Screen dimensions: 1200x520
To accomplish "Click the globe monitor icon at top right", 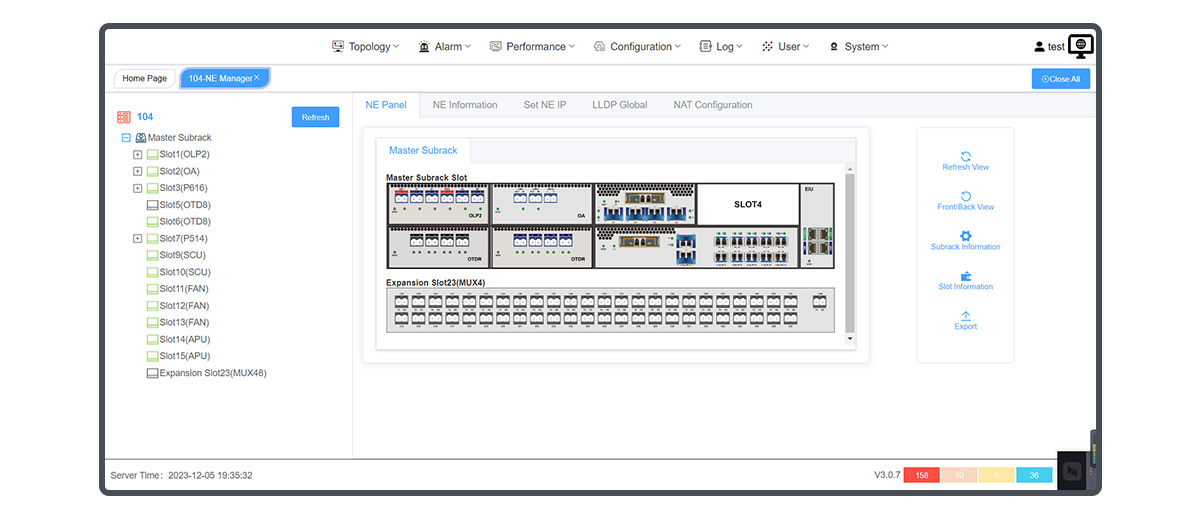I will pos(1081,46).
